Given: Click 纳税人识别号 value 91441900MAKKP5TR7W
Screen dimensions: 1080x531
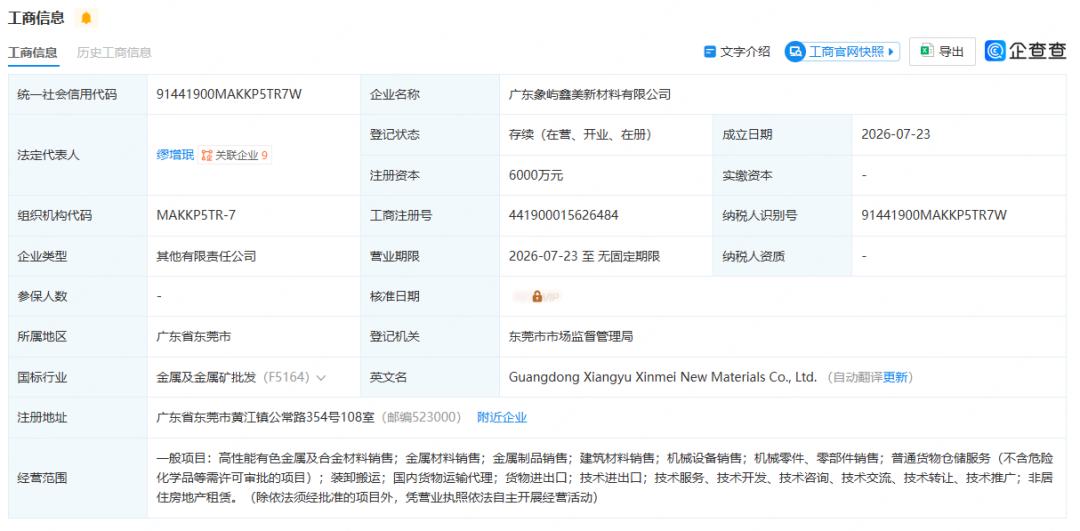Looking at the screenshot, I should [934, 216].
